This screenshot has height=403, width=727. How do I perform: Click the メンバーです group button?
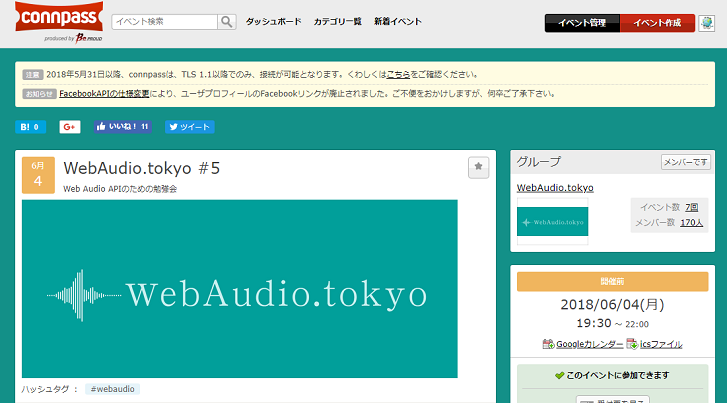685,162
